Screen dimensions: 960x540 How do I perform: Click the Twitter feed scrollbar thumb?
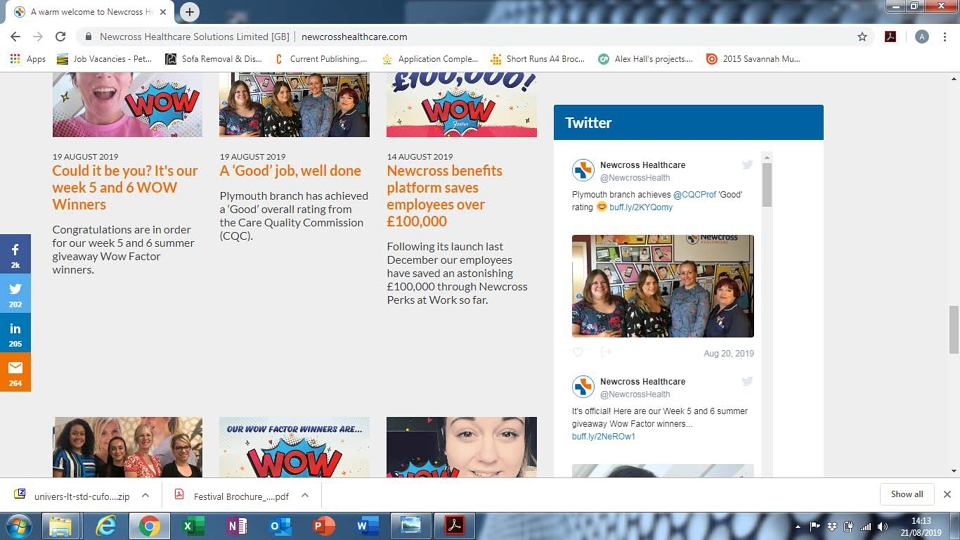(x=767, y=184)
